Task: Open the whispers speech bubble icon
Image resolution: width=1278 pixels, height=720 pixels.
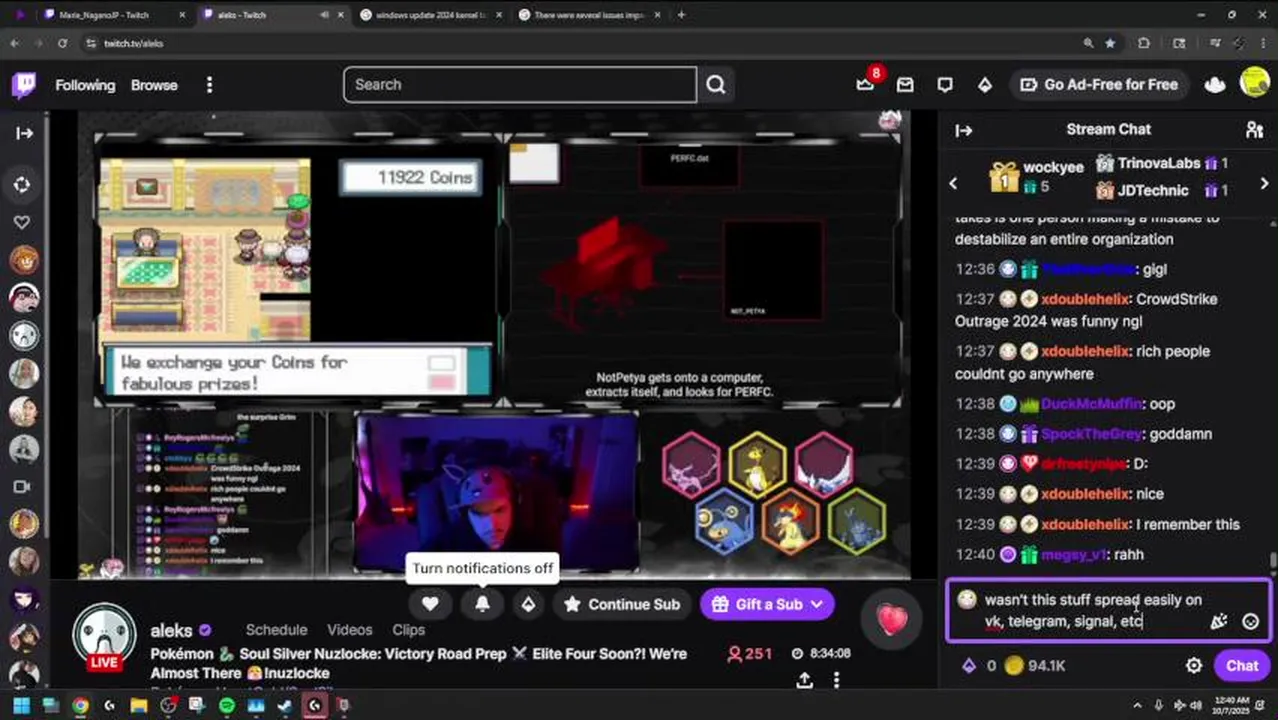Action: click(945, 85)
